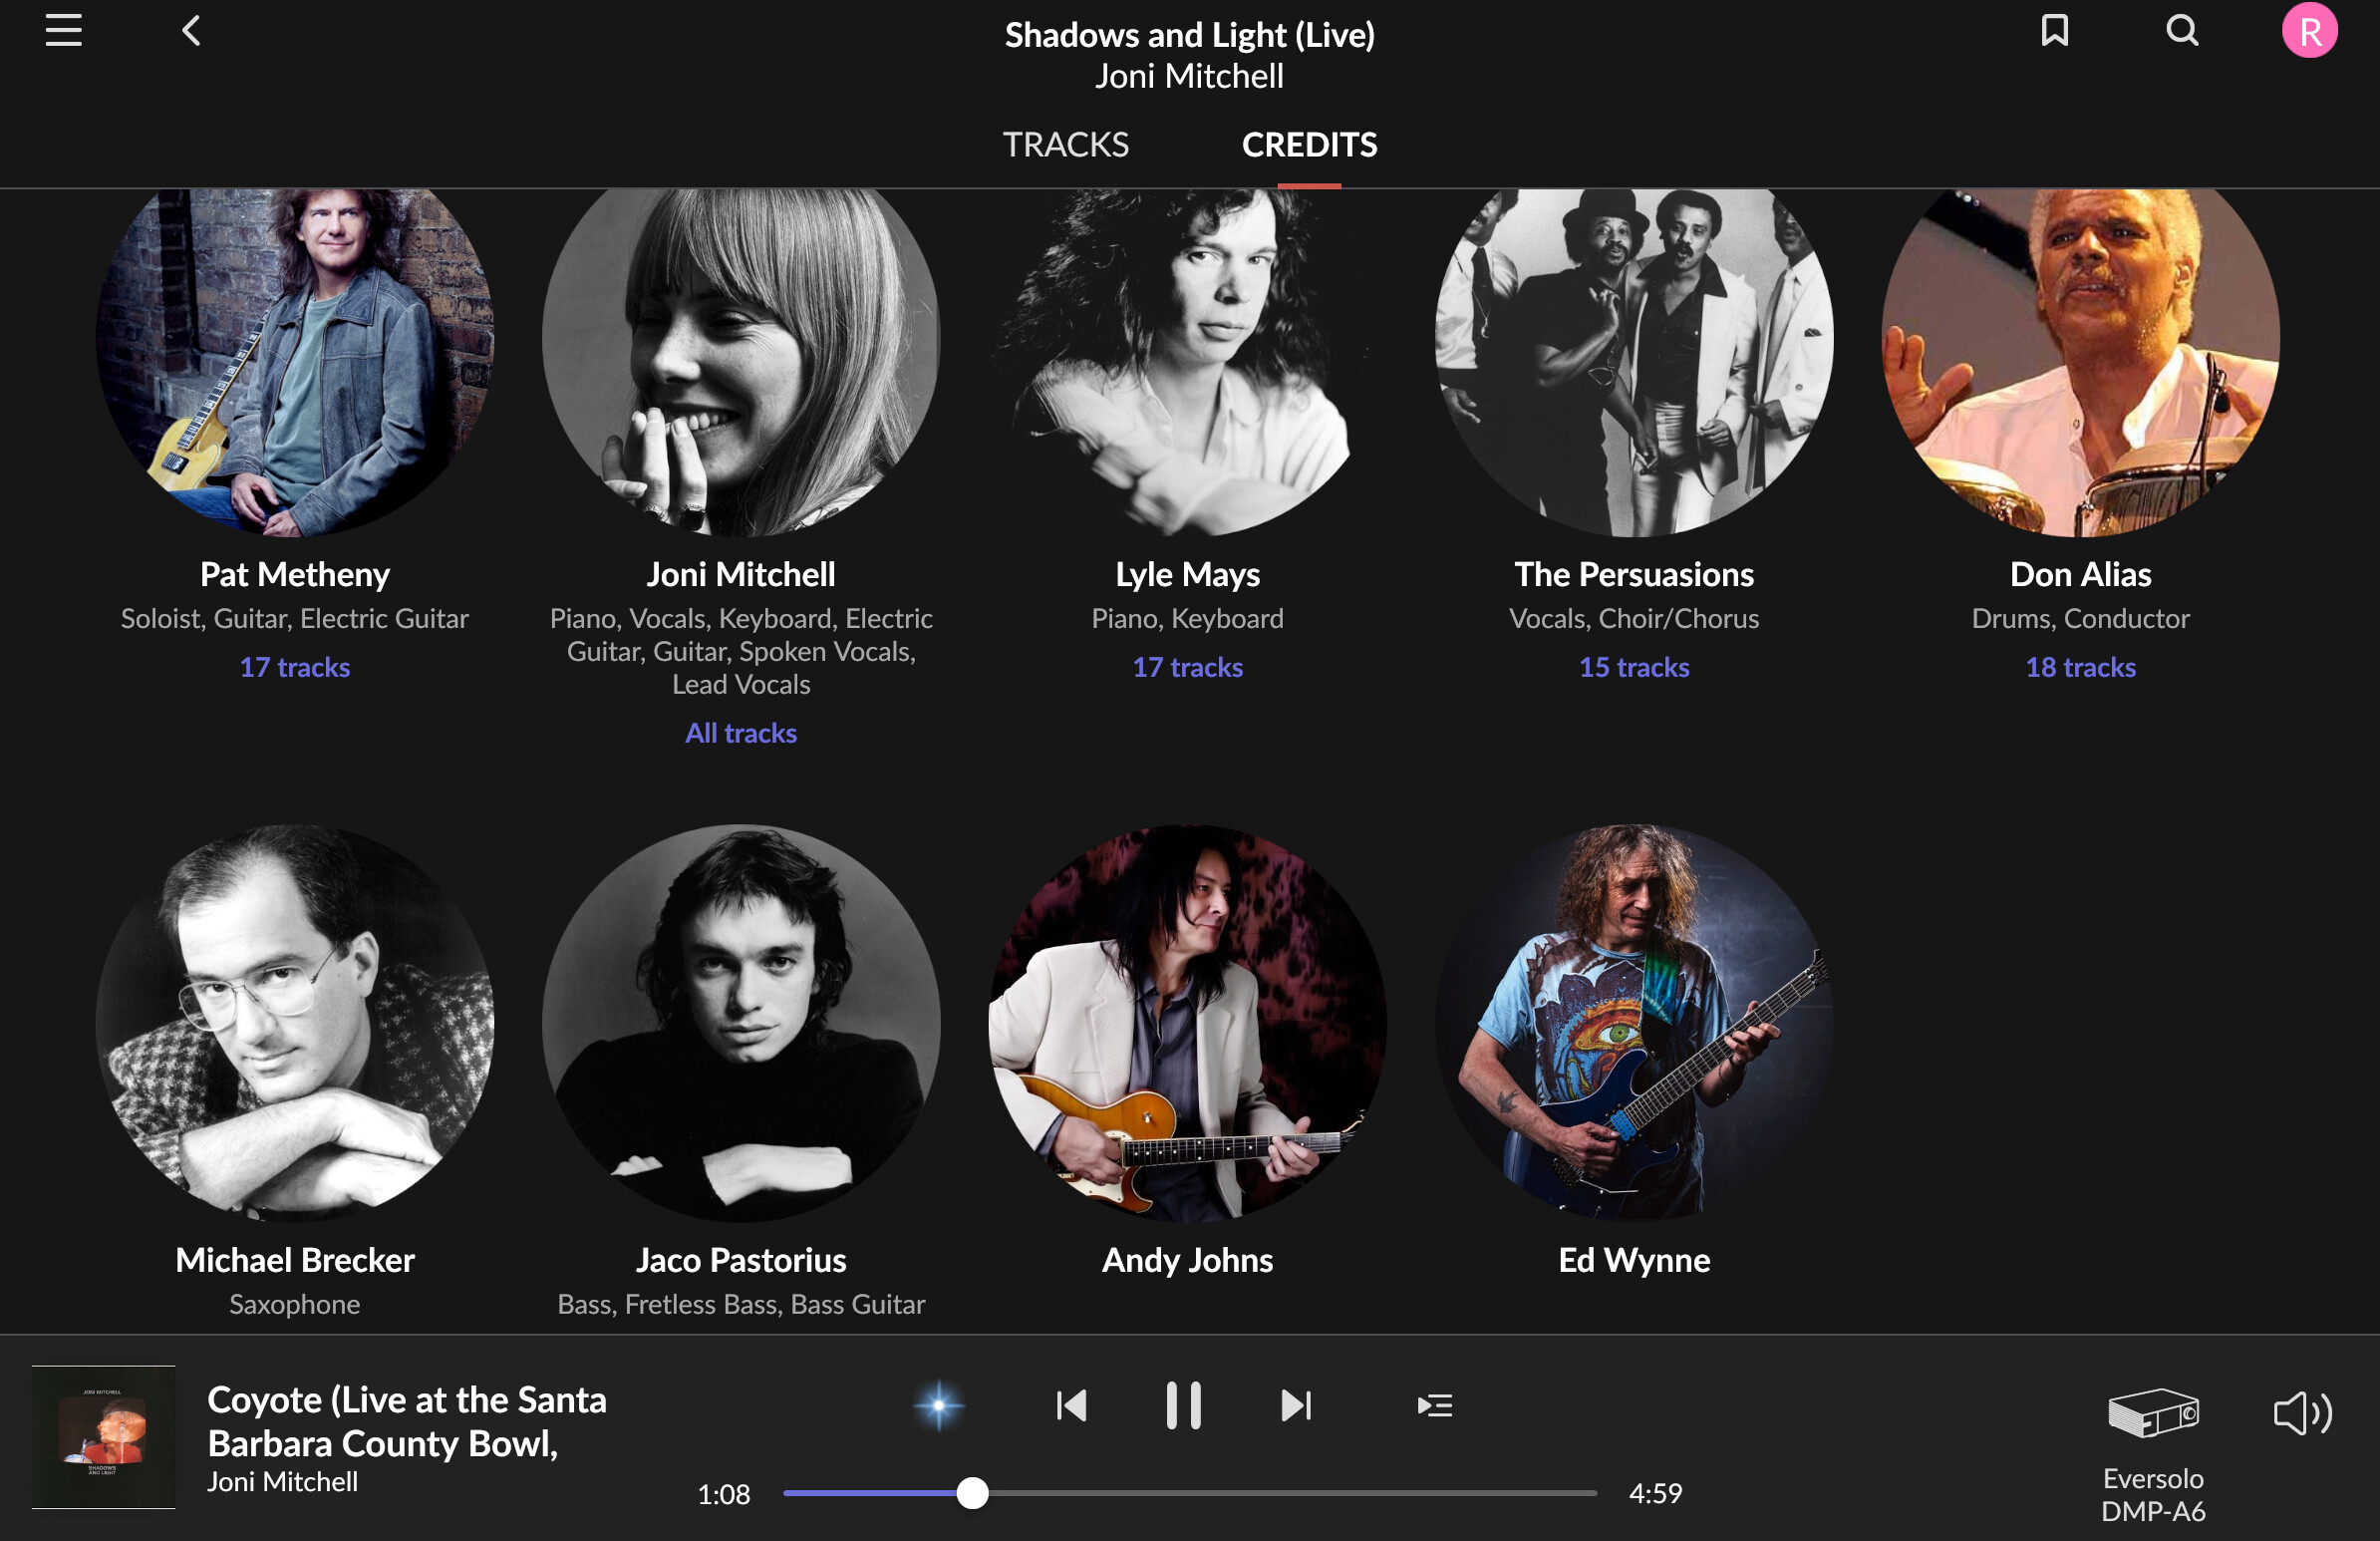2380x1541 pixels.
Task: Select the Eversolo DMP-A6 output device
Action: click(x=2152, y=1455)
